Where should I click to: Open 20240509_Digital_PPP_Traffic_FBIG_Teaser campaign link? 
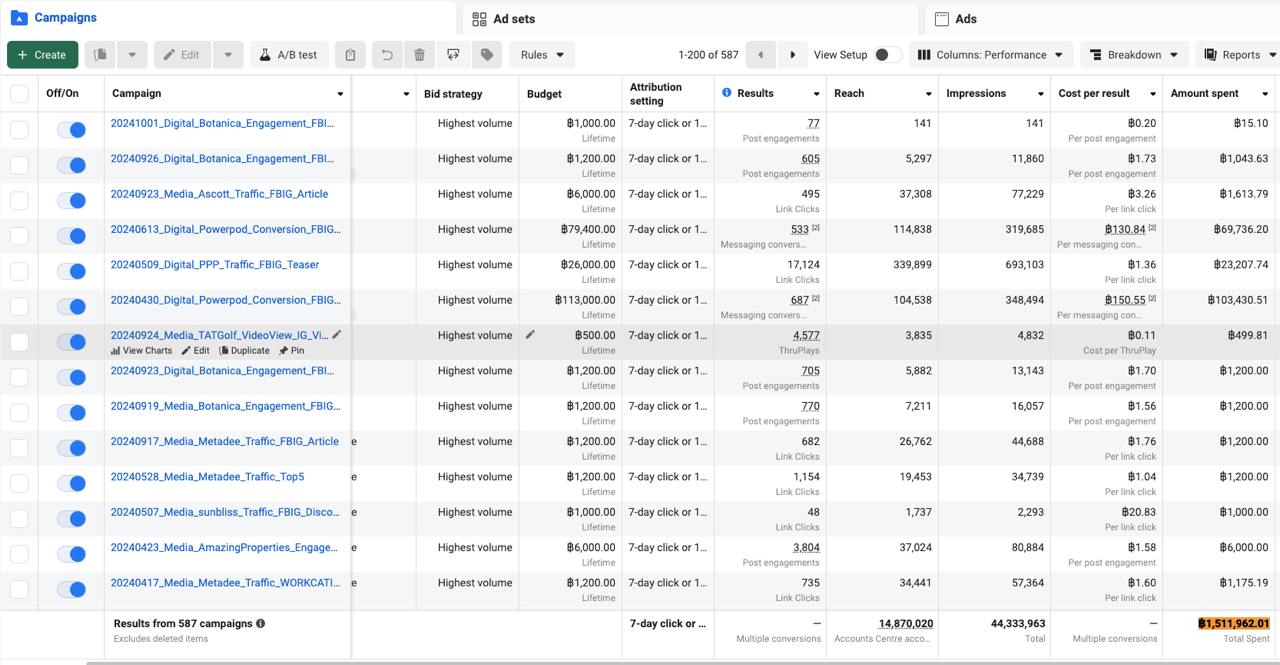(215, 265)
